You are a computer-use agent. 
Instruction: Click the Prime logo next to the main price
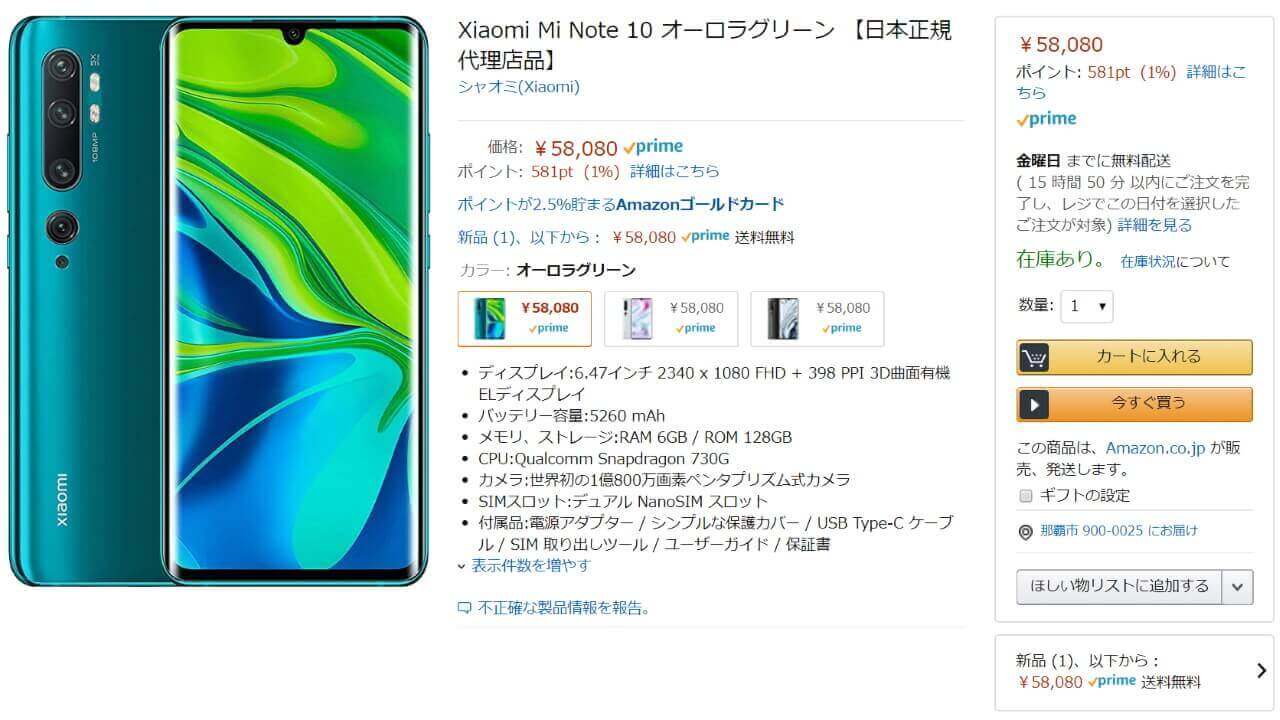click(x=653, y=147)
